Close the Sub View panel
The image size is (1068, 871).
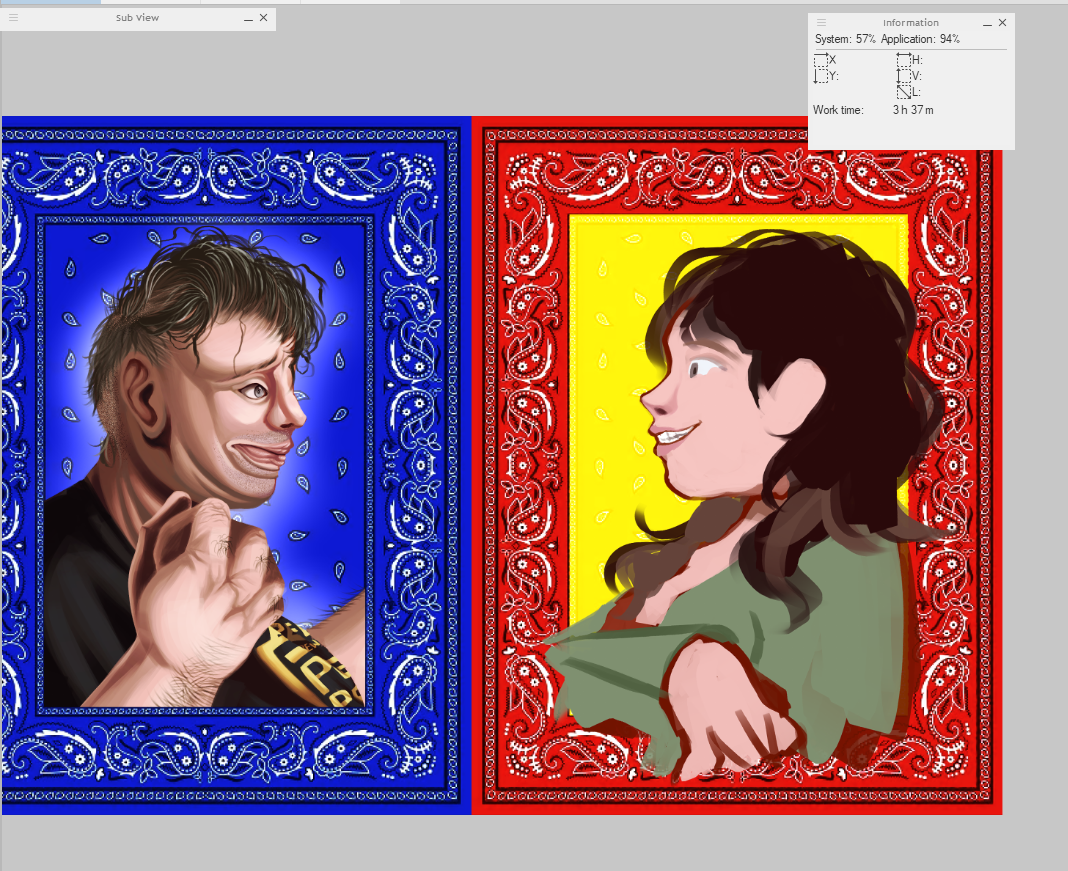click(264, 18)
